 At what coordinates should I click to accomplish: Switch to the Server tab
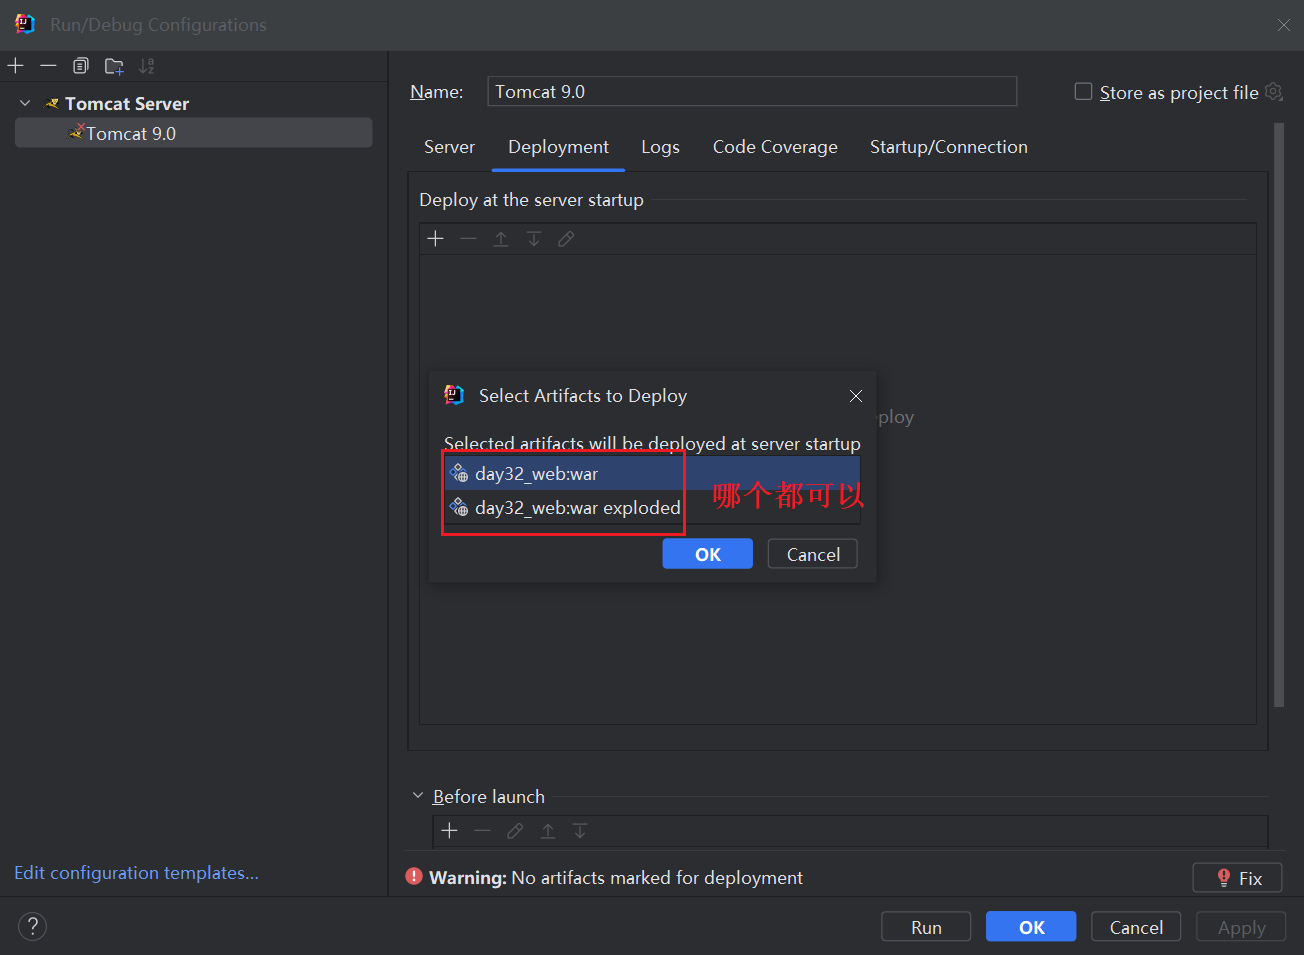(x=449, y=147)
